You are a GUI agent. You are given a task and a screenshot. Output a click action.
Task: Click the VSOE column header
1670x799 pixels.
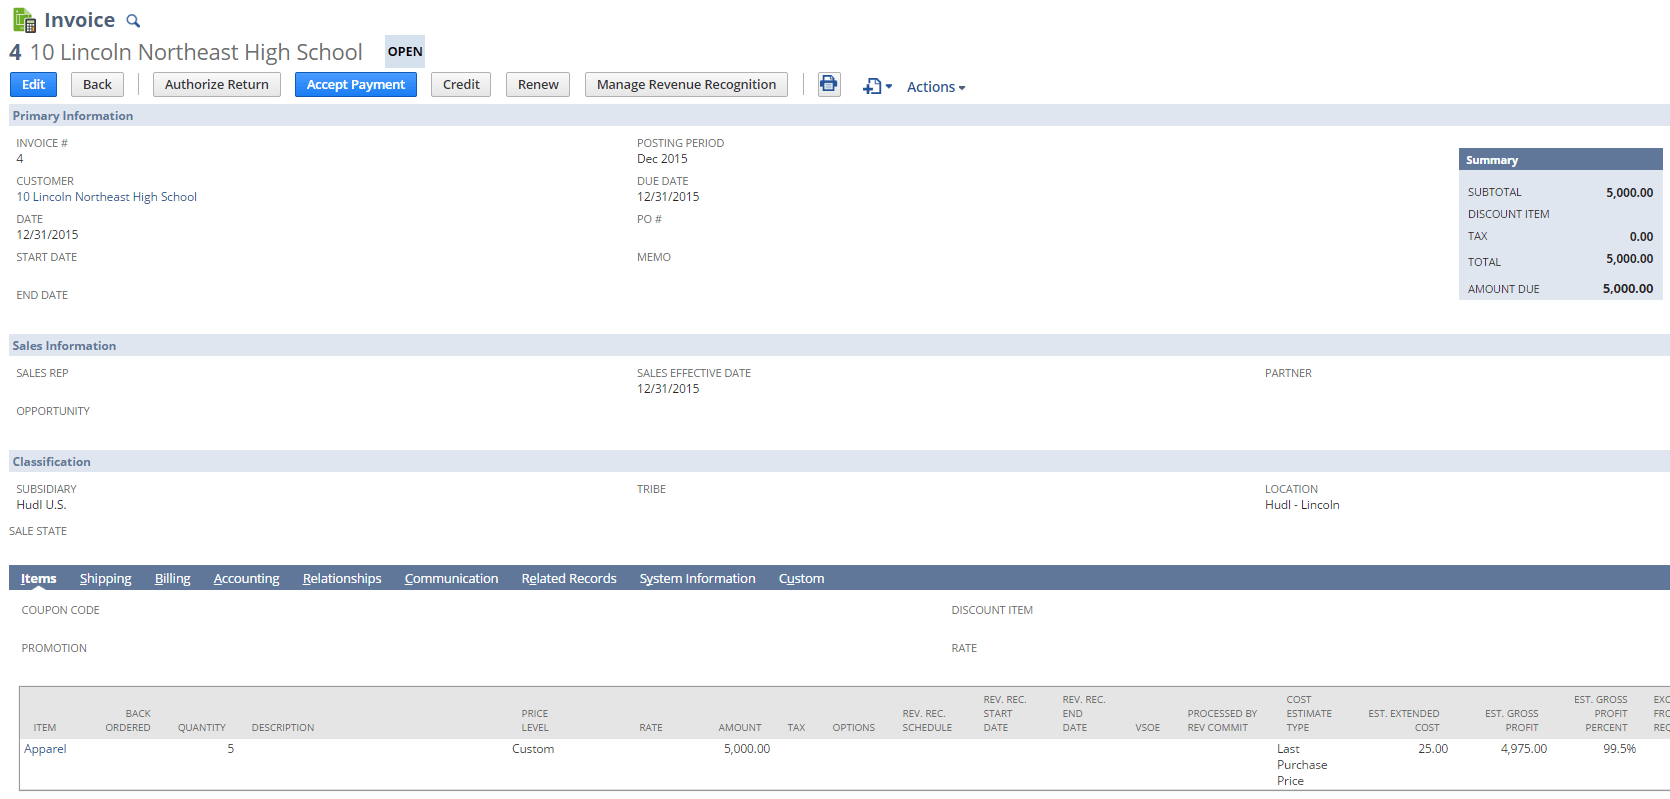[1148, 728]
